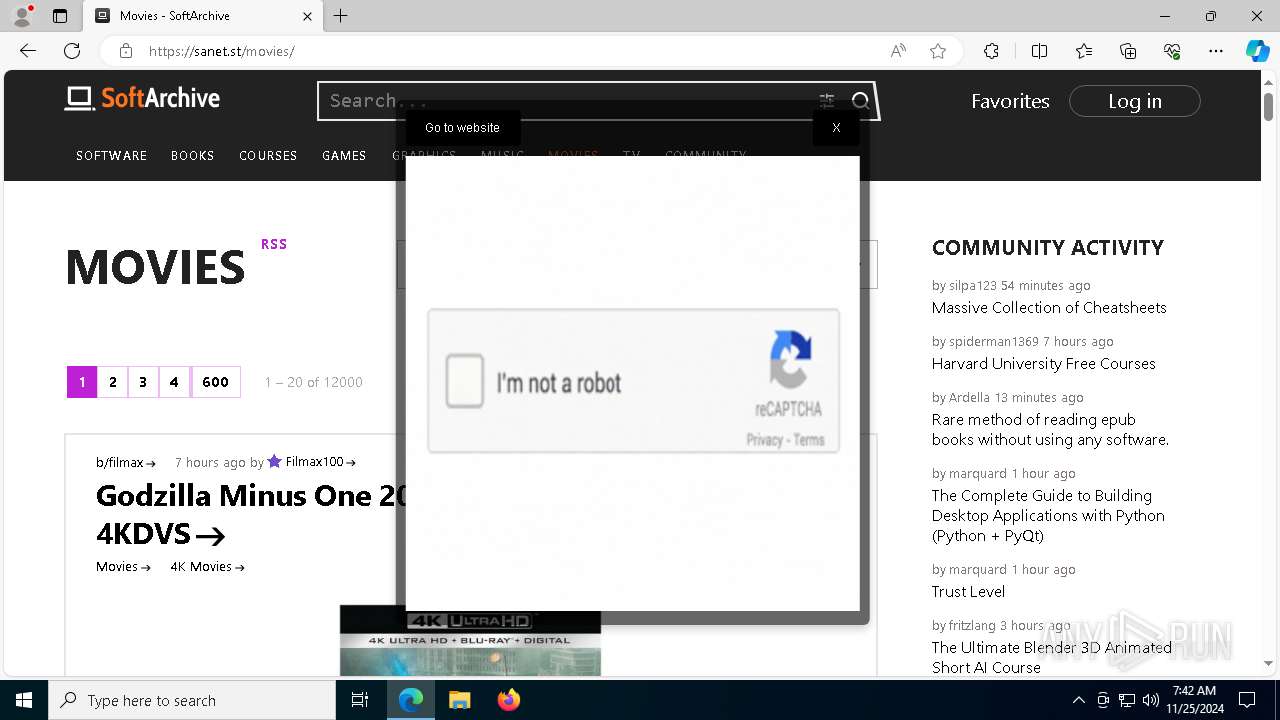Open Task View on taskbar
This screenshot has height=720, width=1280.
pyautogui.click(x=360, y=700)
